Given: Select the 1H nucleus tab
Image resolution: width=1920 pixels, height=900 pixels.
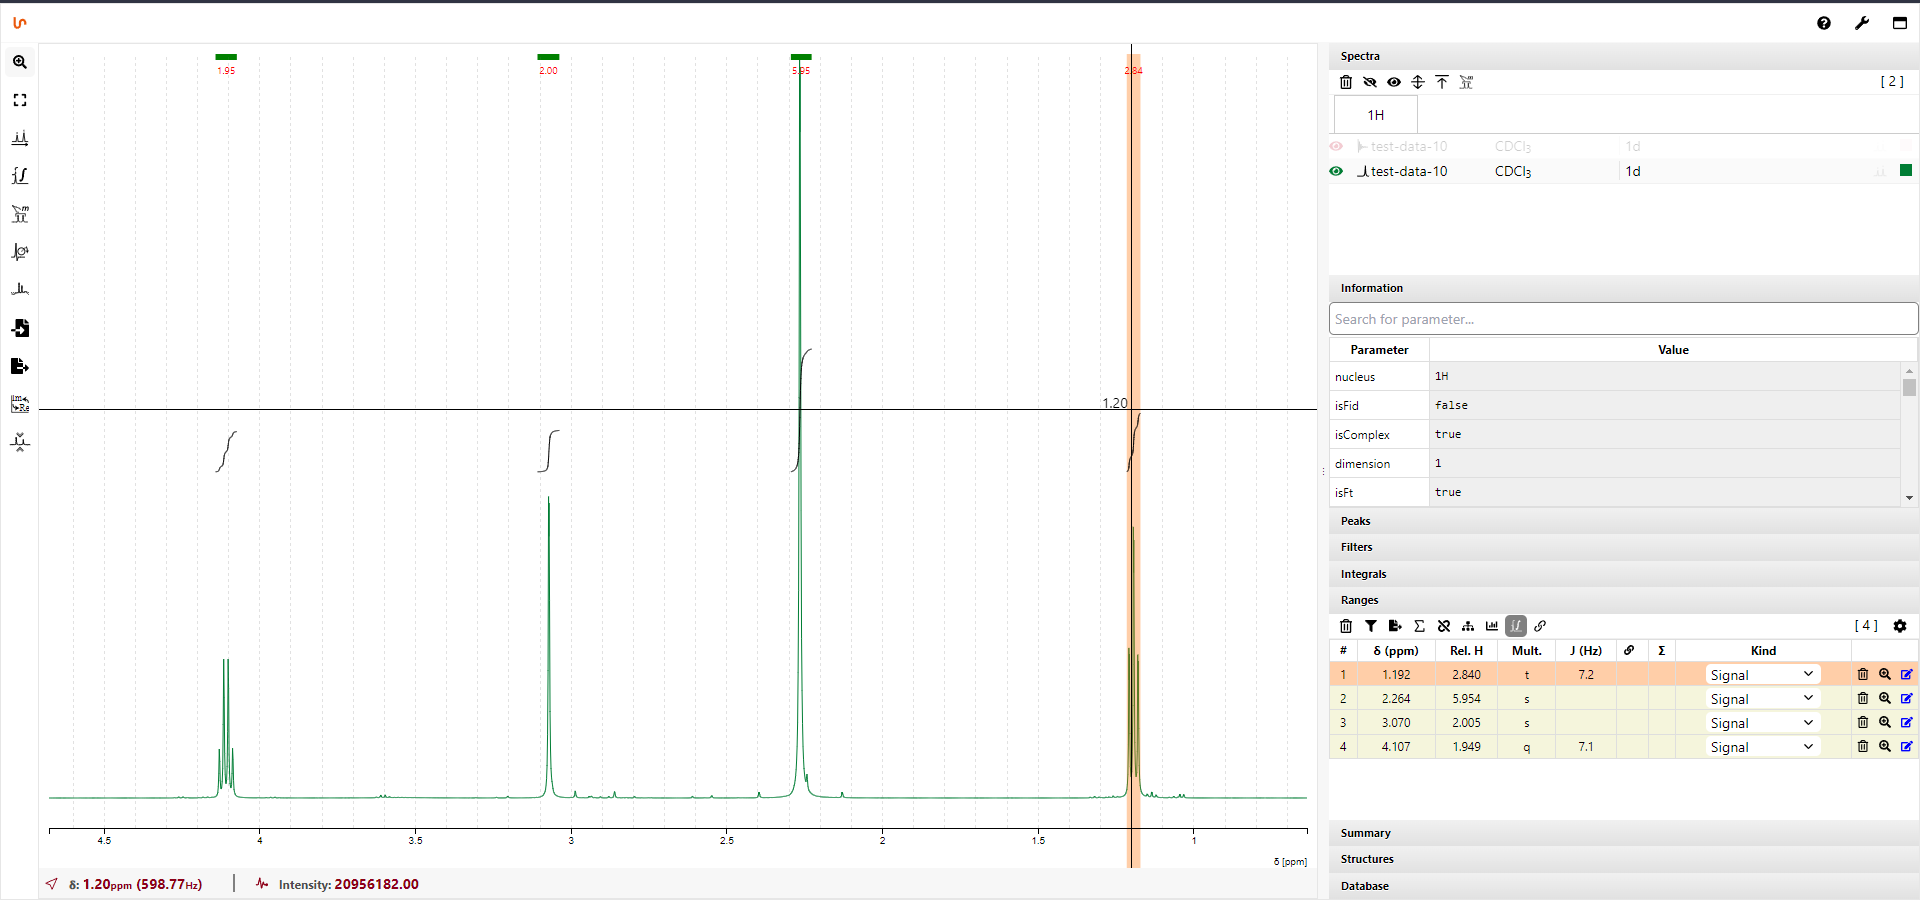Looking at the screenshot, I should pos(1376,115).
